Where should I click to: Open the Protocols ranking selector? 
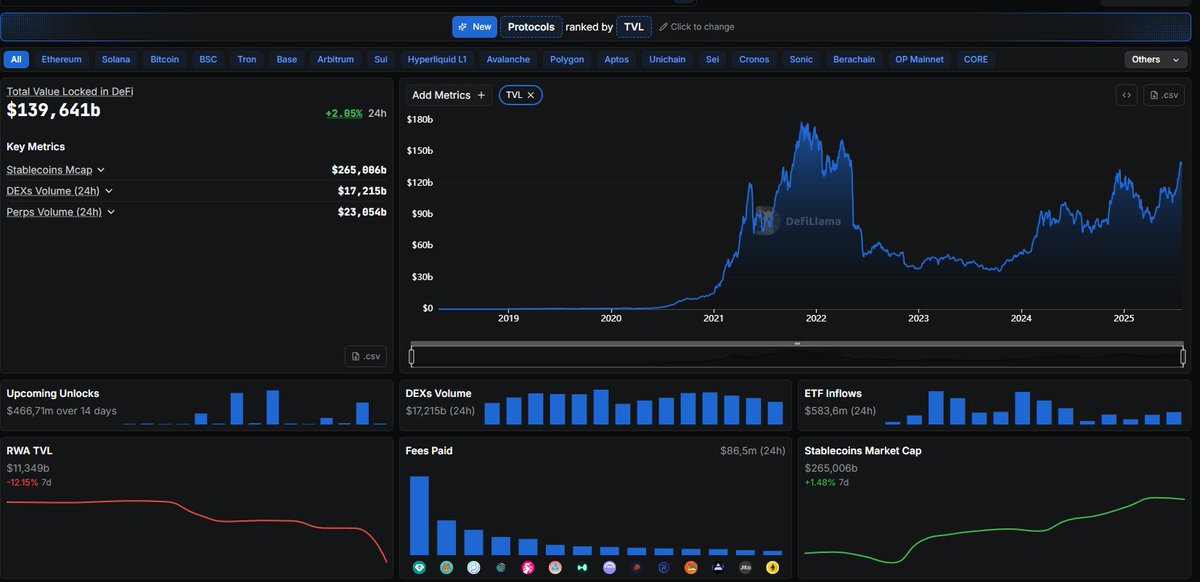tap(531, 27)
